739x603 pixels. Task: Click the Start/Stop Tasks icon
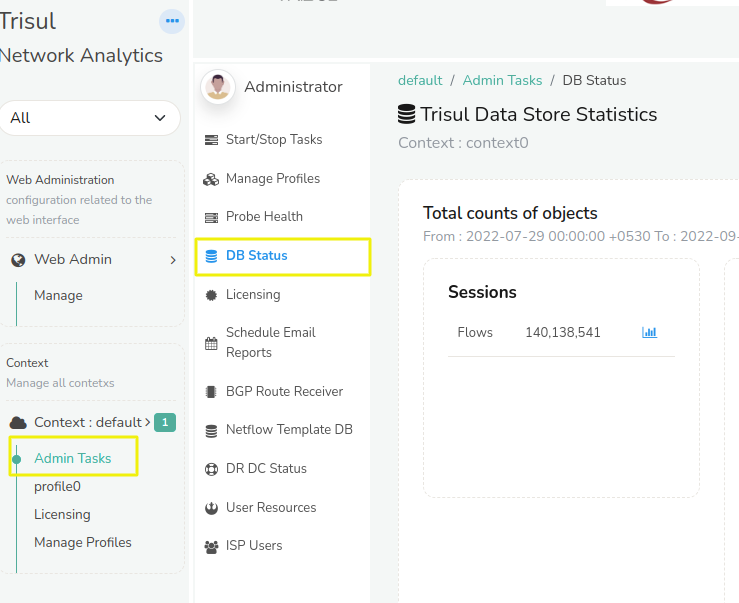[211, 140]
